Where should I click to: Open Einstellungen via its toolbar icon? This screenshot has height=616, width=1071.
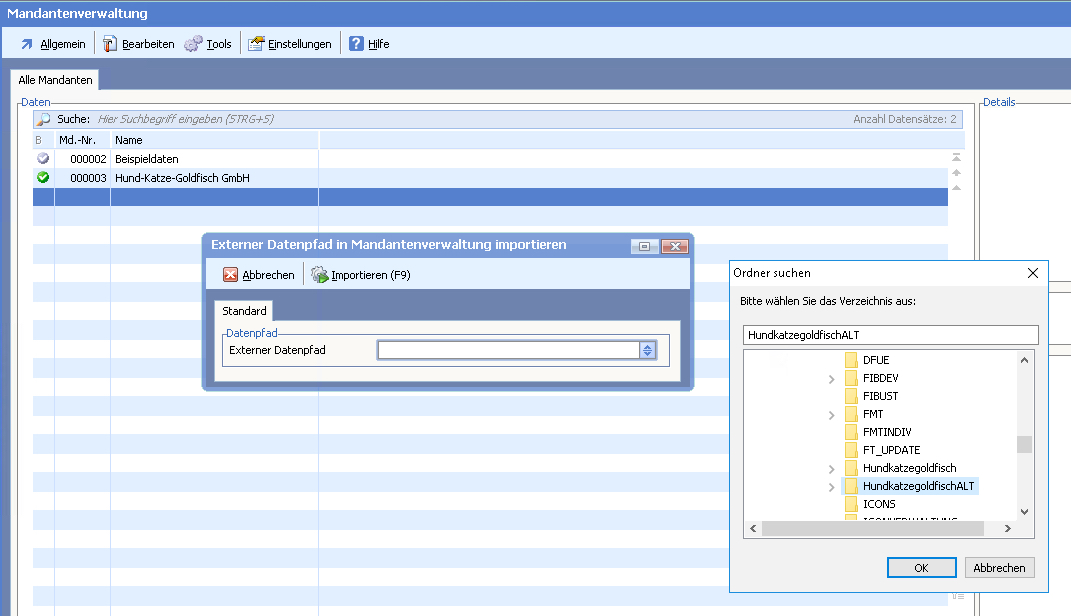click(x=256, y=44)
